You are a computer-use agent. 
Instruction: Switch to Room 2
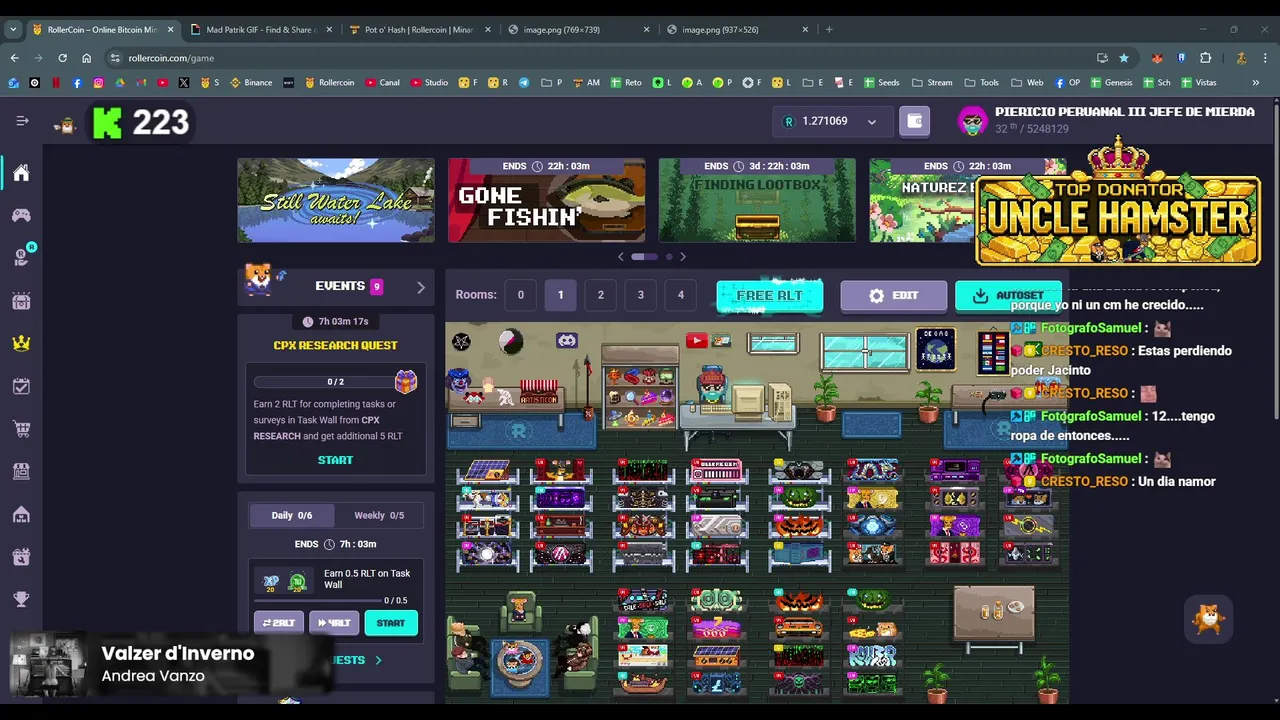tap(600, 295)
